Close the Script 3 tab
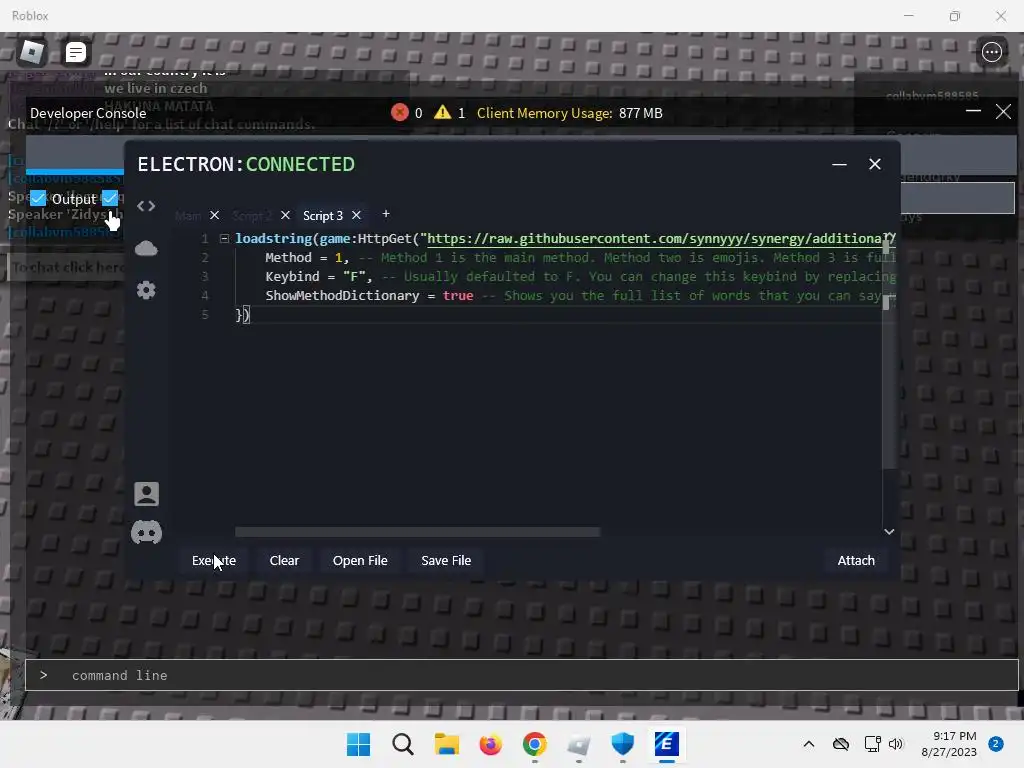 (356, 215)
